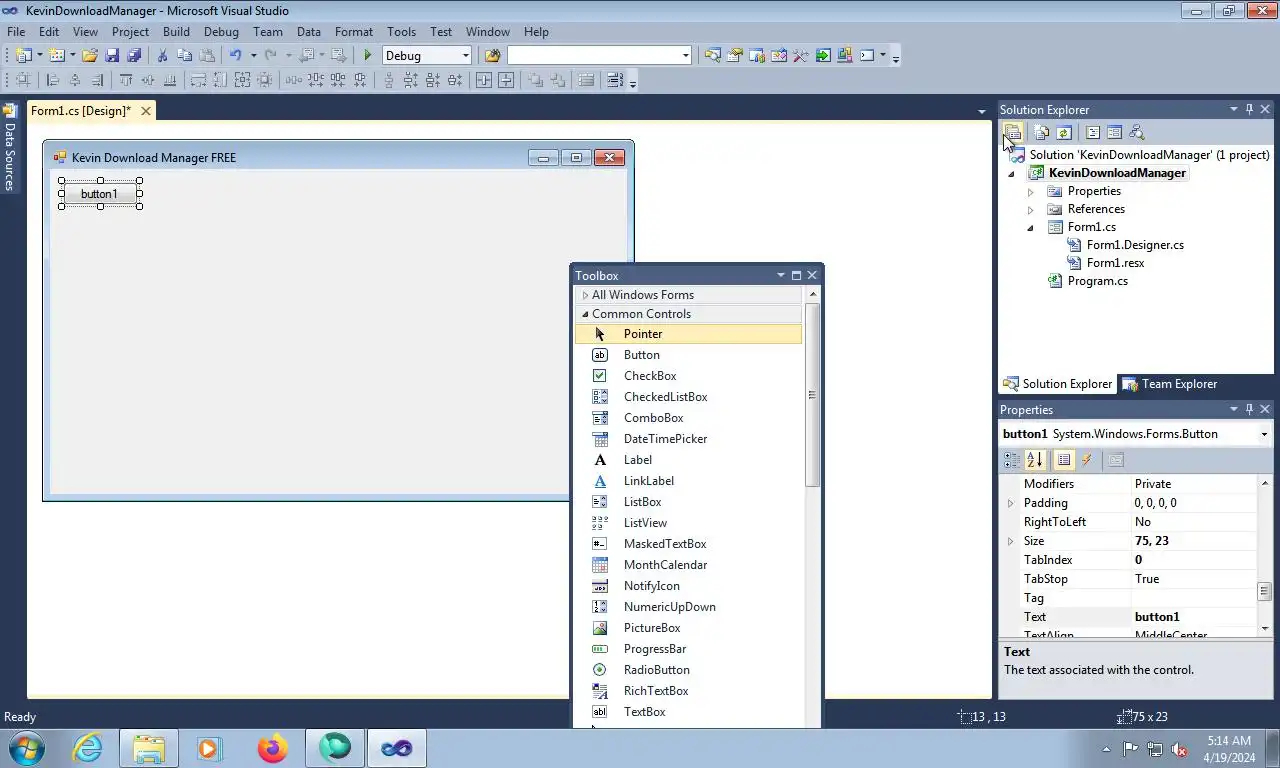Screen dimensions: 1280x768
Task: Open Firefox from the Windows taskbar
Action: [272, 748]
